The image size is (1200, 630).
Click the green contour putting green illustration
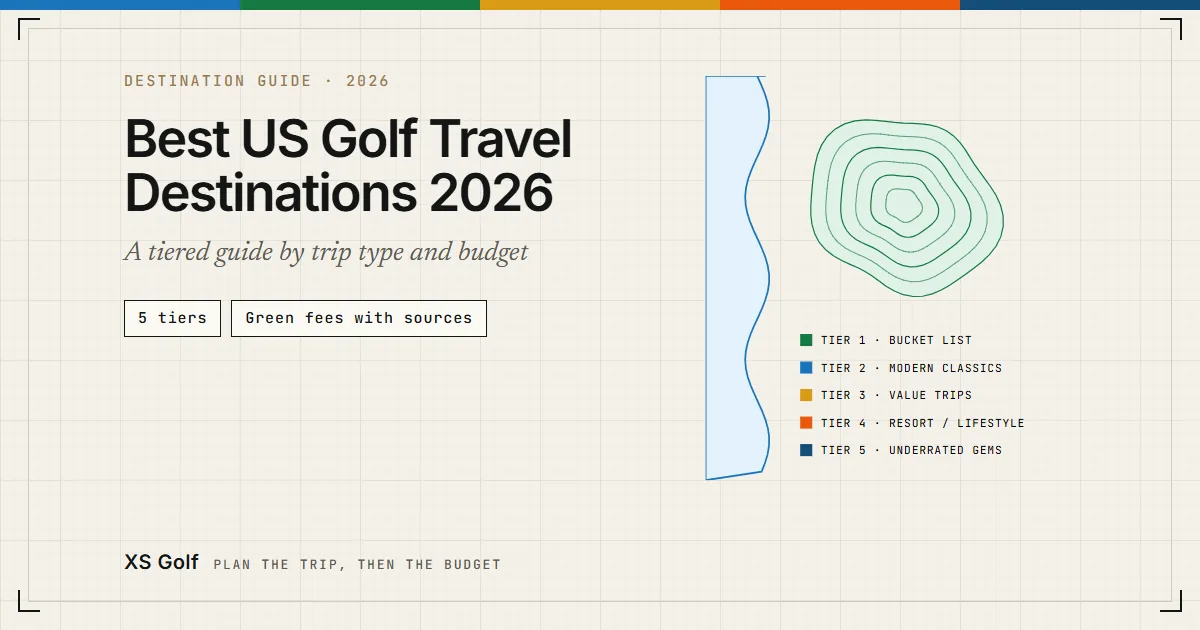tap(906, 207)
